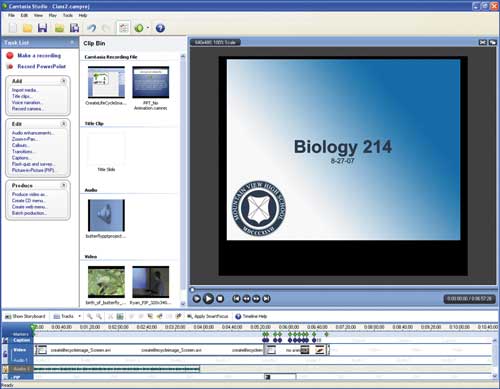The image size is (500, 389).
Task: Click the greyed-out redo arrow icon
Action: pos(106,28)
